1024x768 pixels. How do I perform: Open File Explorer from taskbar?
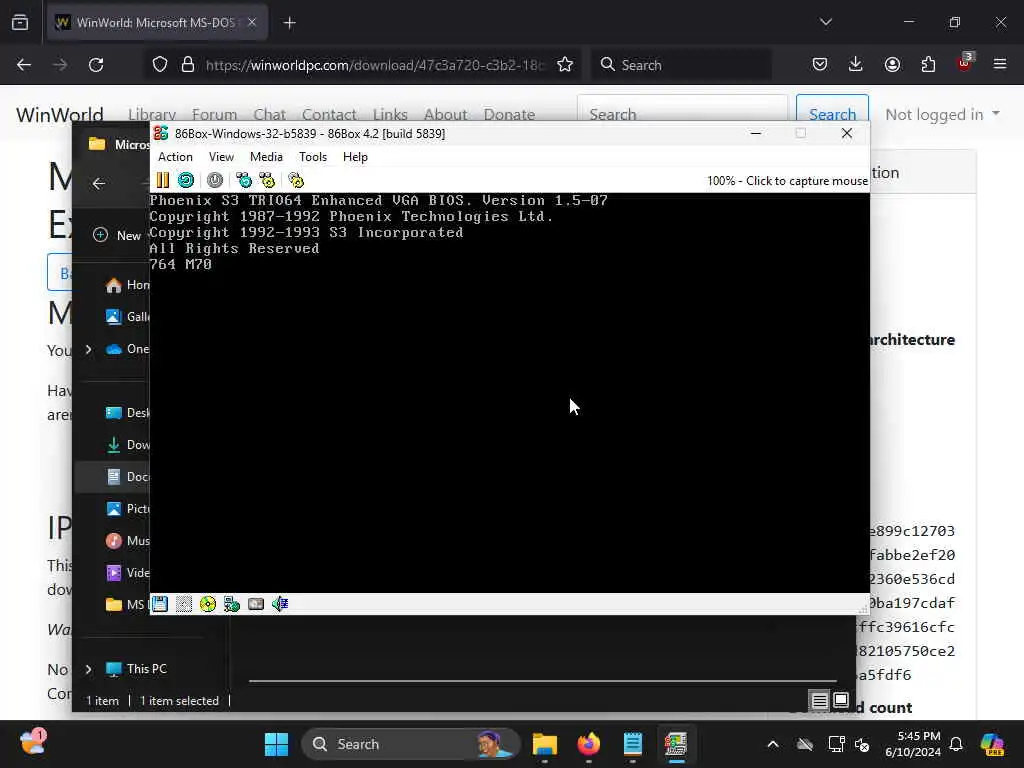pyautogui.click(x=545, y=744)
